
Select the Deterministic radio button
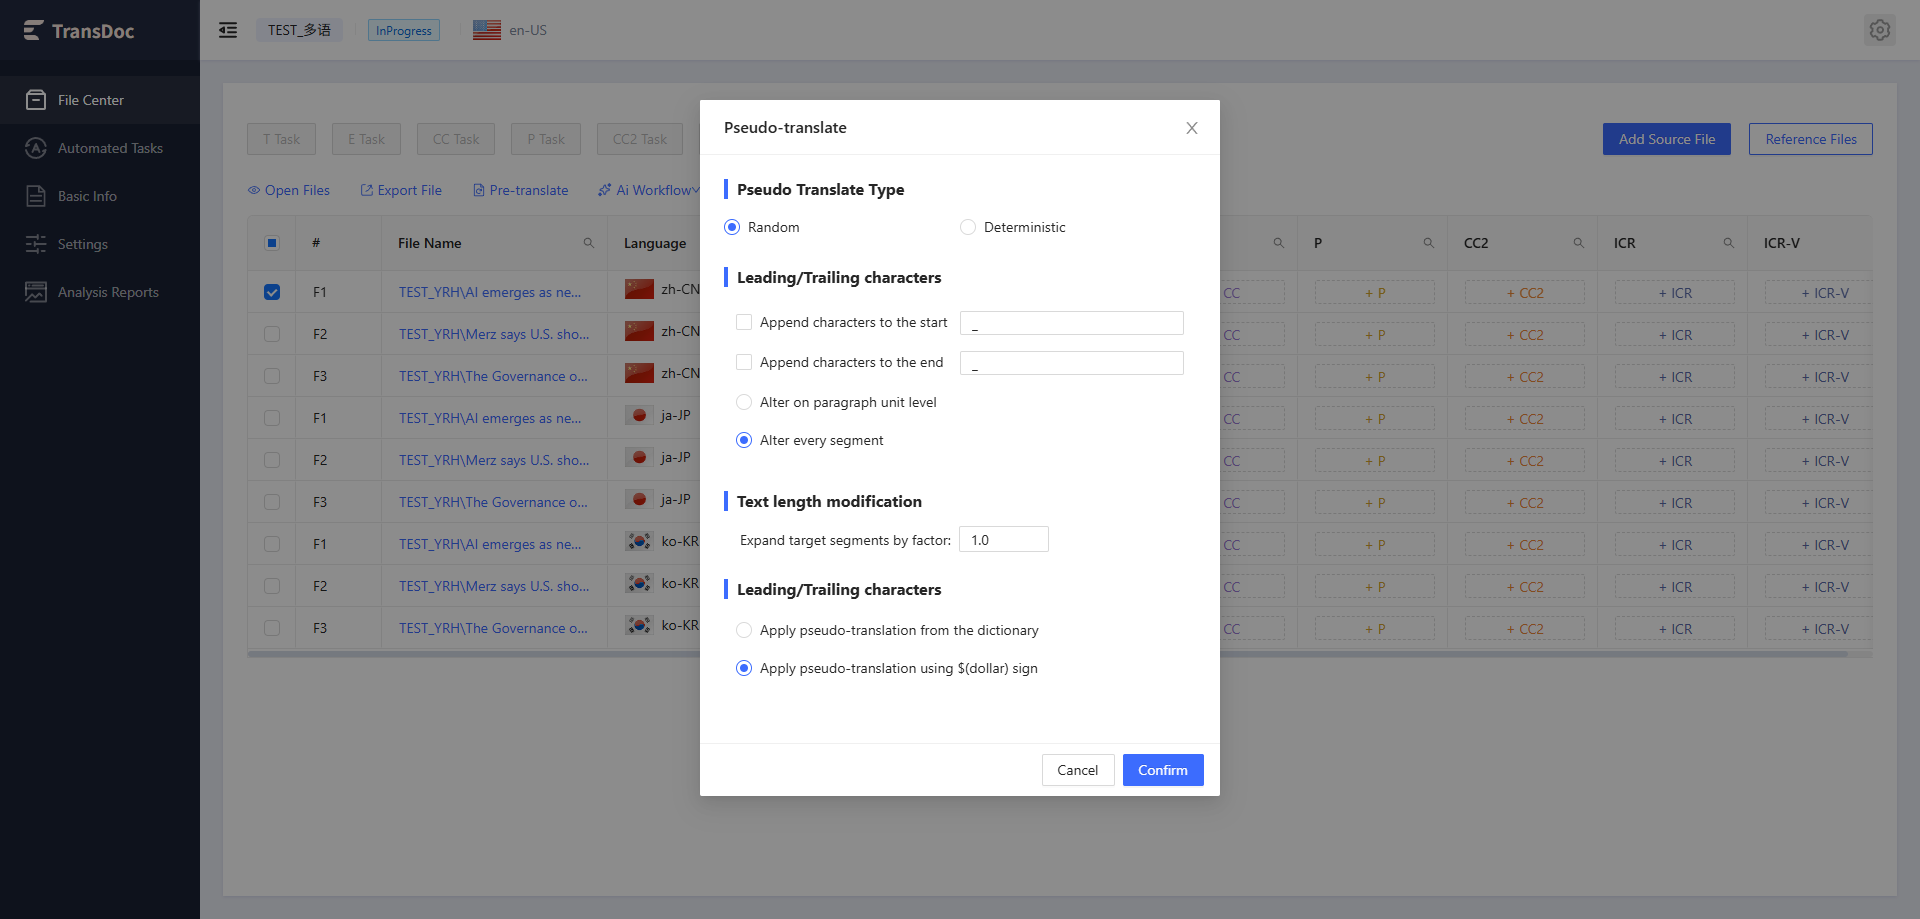coord(968,227)
